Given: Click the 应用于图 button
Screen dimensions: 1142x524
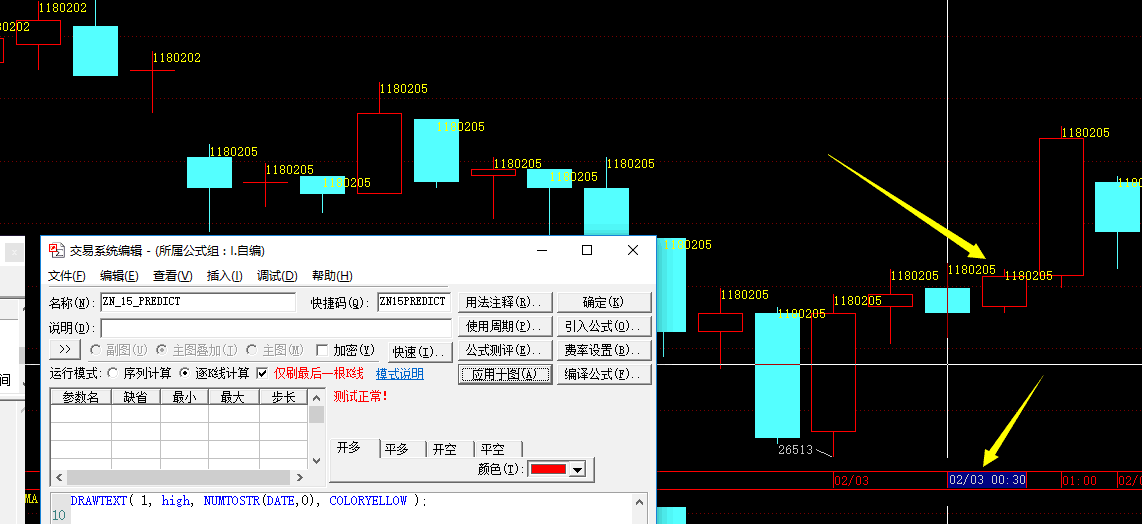Looking at the screenshot, I should pyautogui.click(x=505, y=374).
